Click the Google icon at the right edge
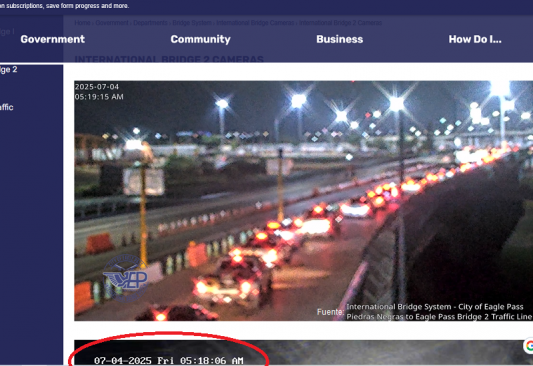 point(529,346)
